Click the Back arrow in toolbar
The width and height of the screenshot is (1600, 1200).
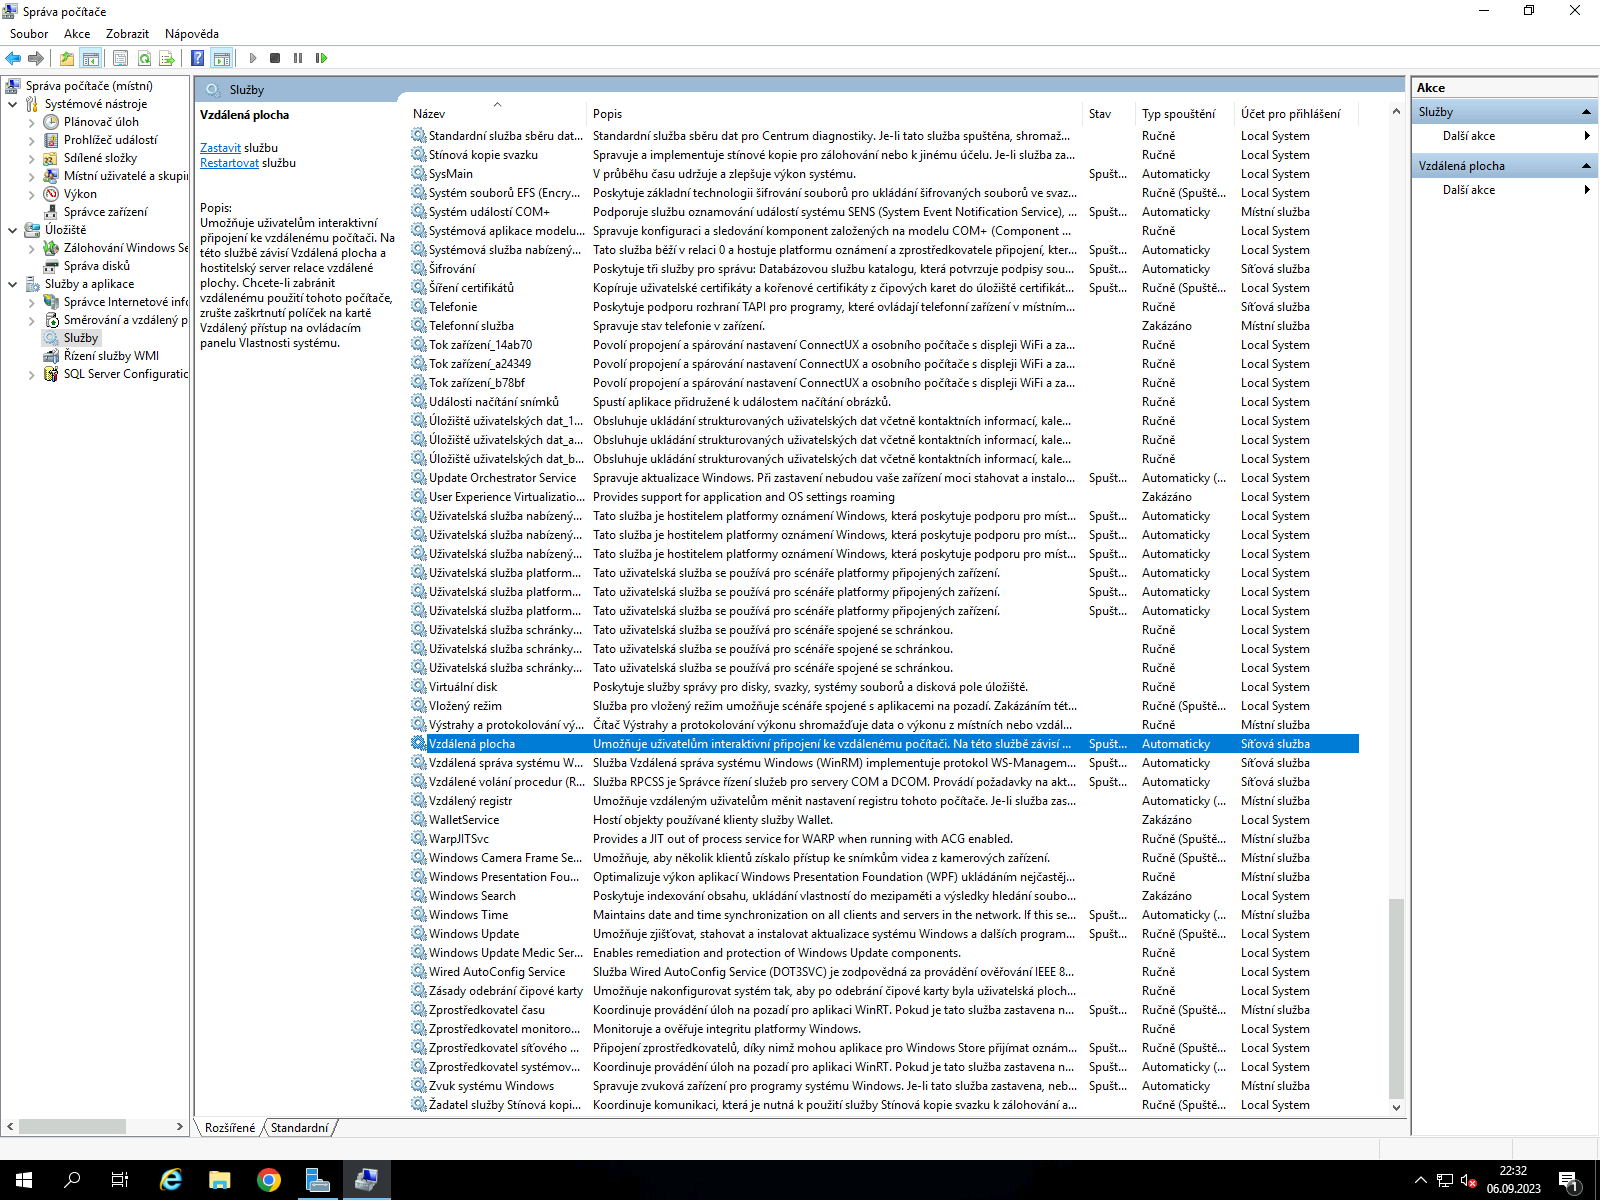click(x=13, y=58)
